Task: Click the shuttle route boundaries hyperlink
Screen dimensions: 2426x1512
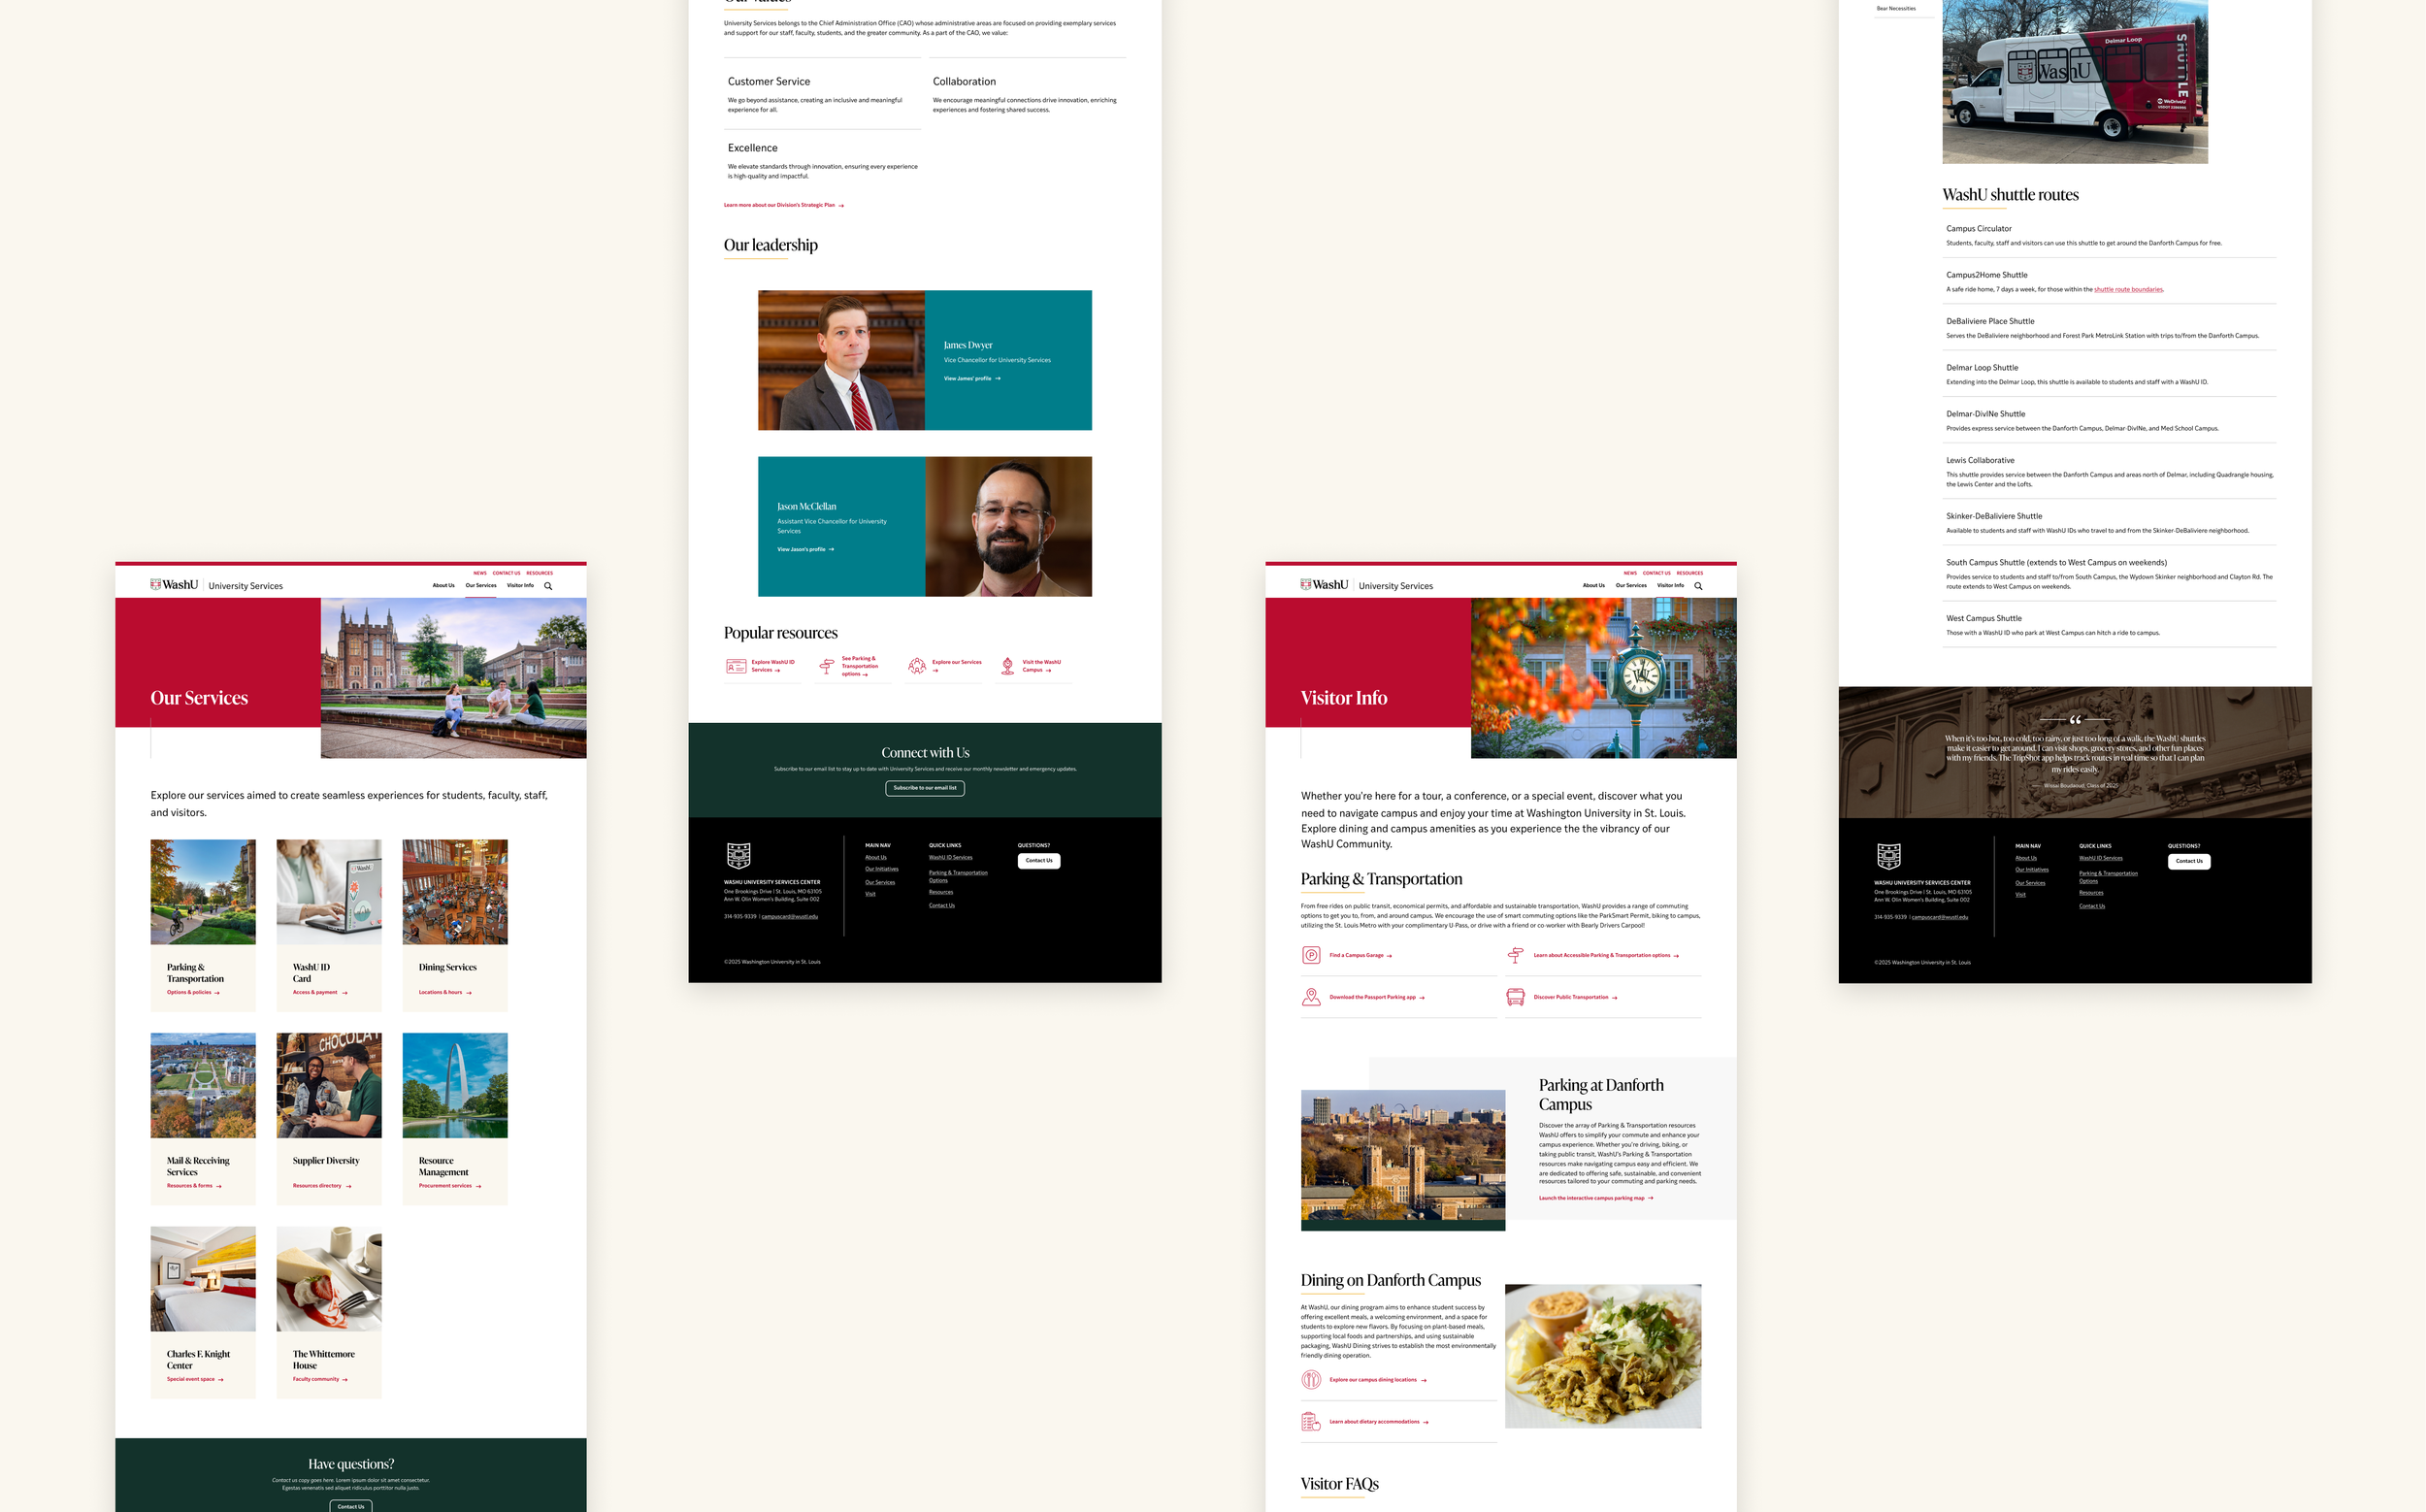Action: (2128, 290)
